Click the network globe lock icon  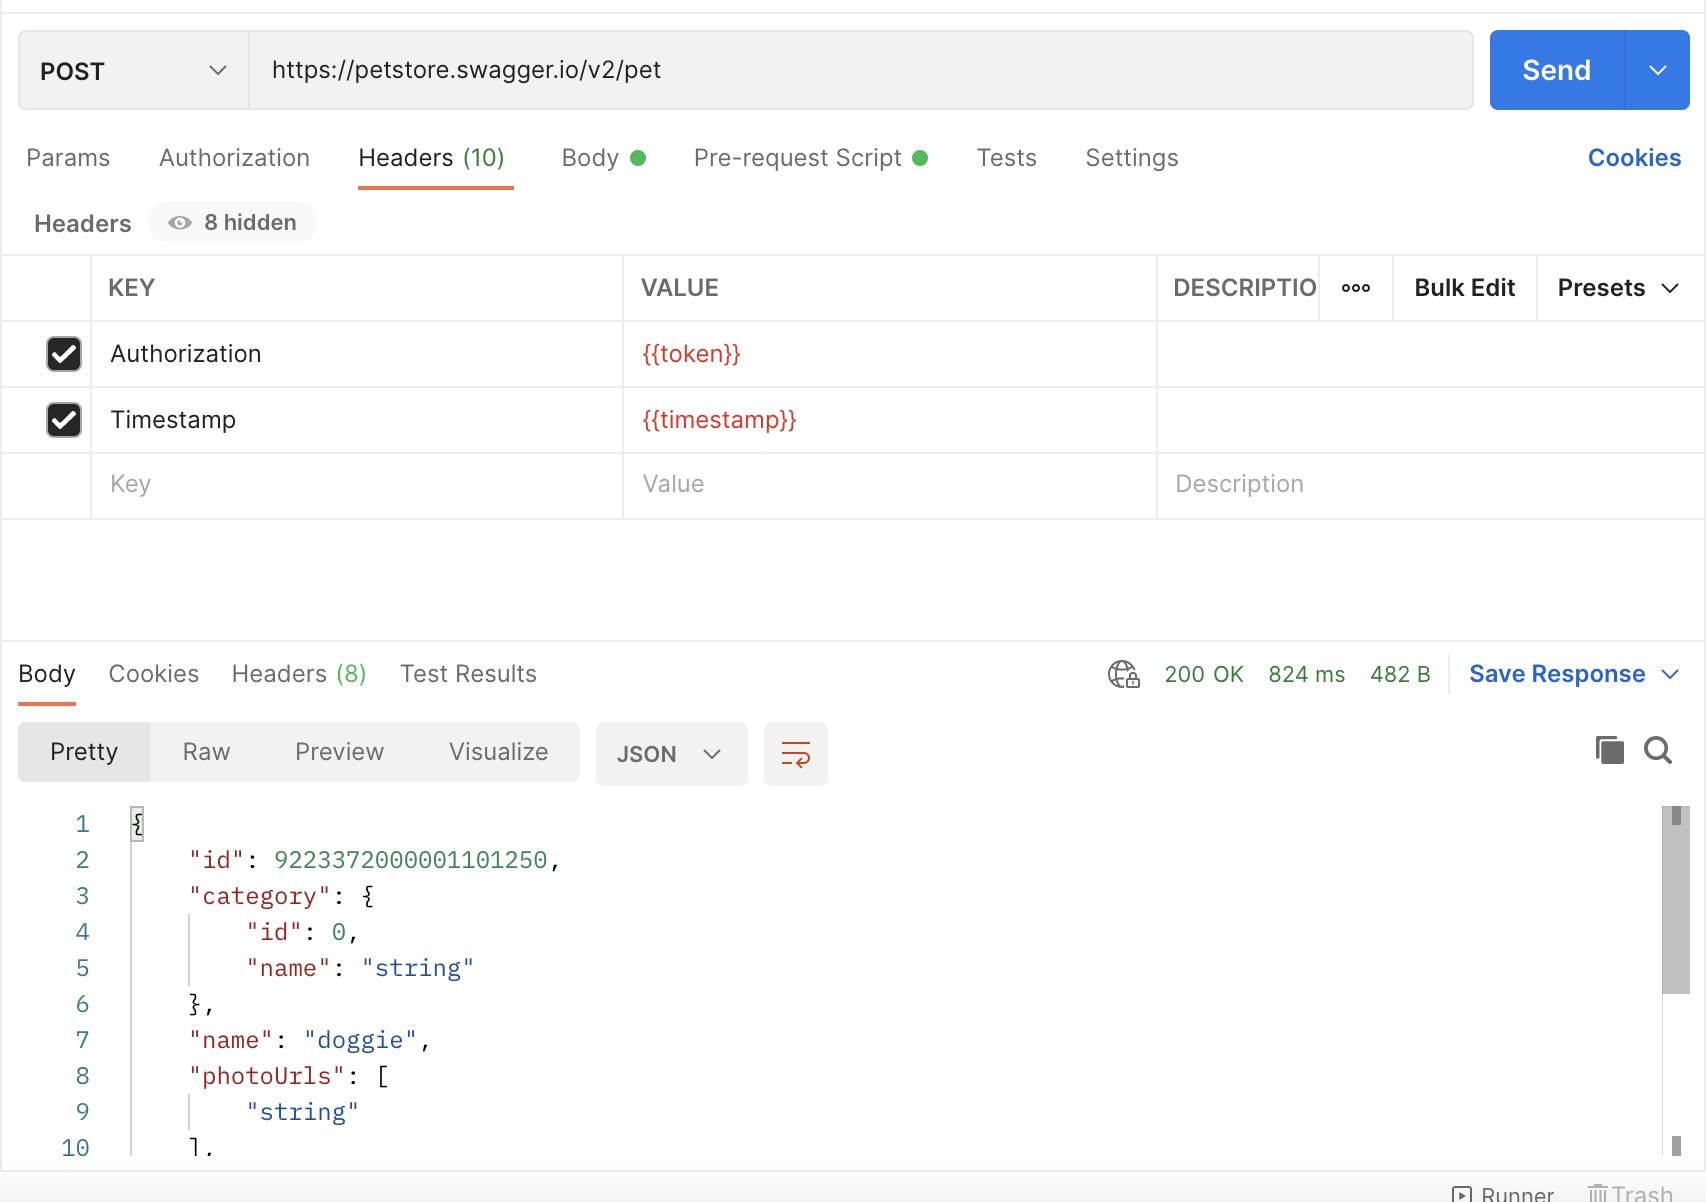[x=1124, y=674]
